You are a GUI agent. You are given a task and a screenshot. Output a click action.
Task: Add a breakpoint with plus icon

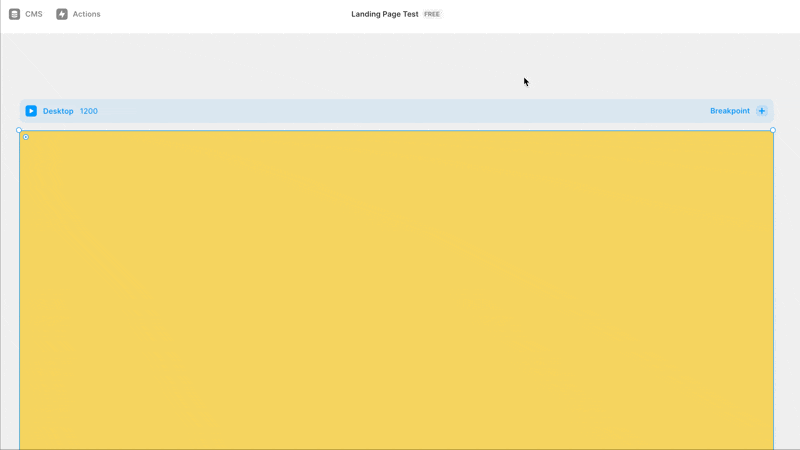(762, 111)
